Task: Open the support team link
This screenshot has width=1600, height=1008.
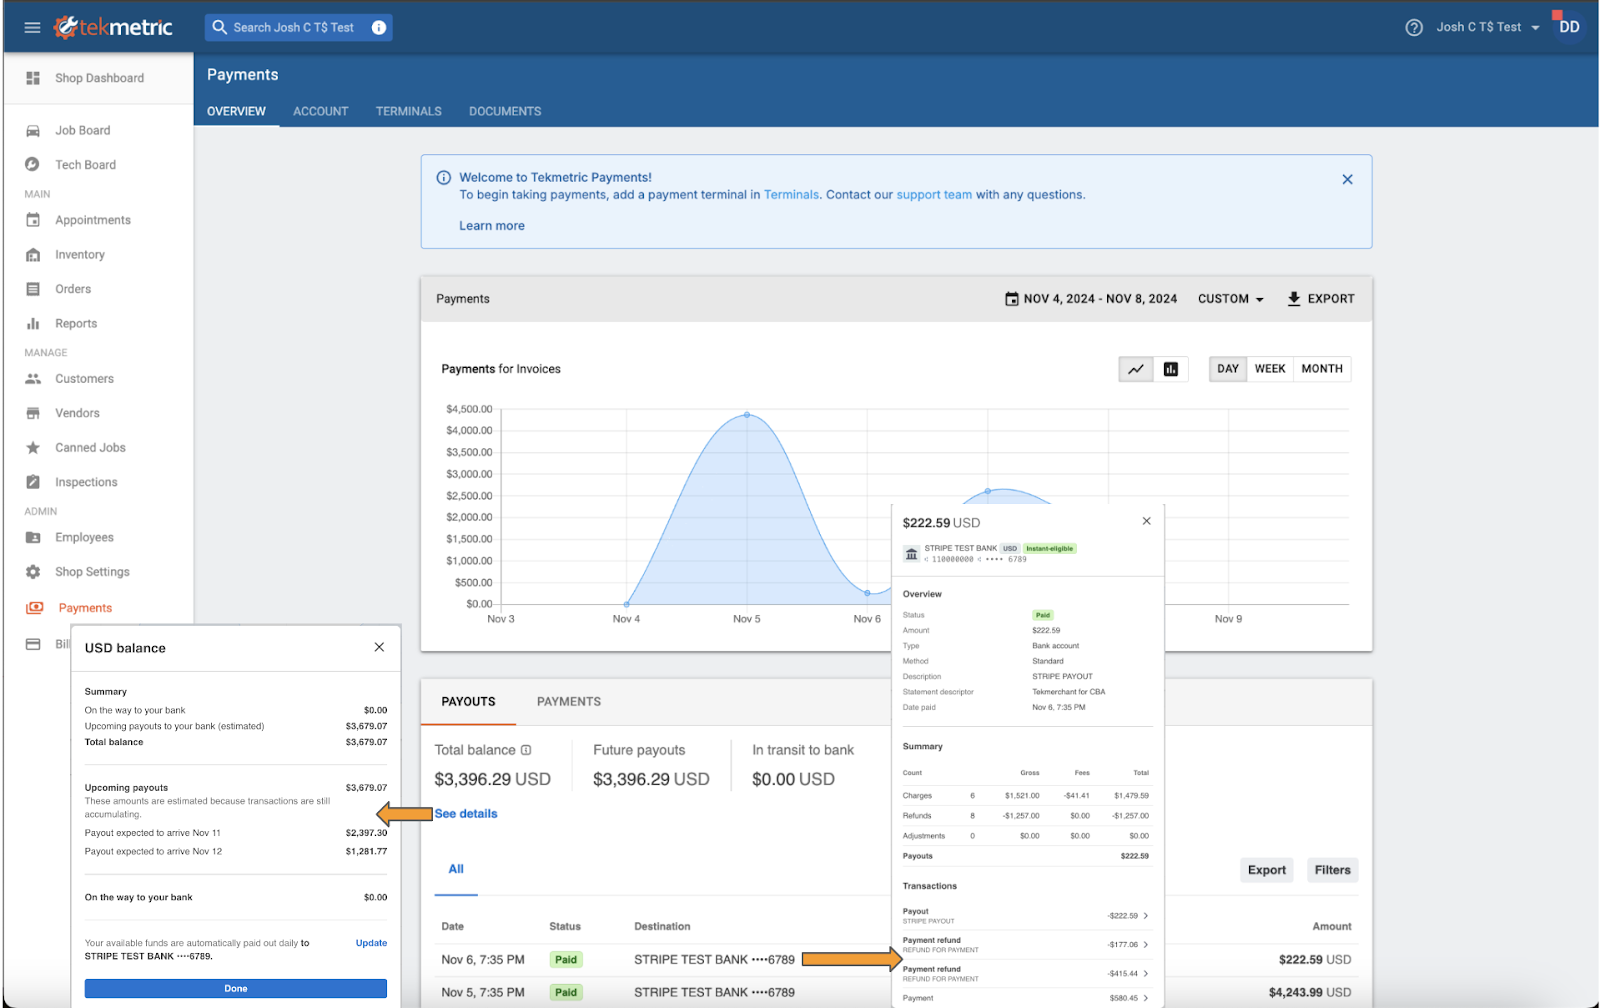Action: pos(934,195)
